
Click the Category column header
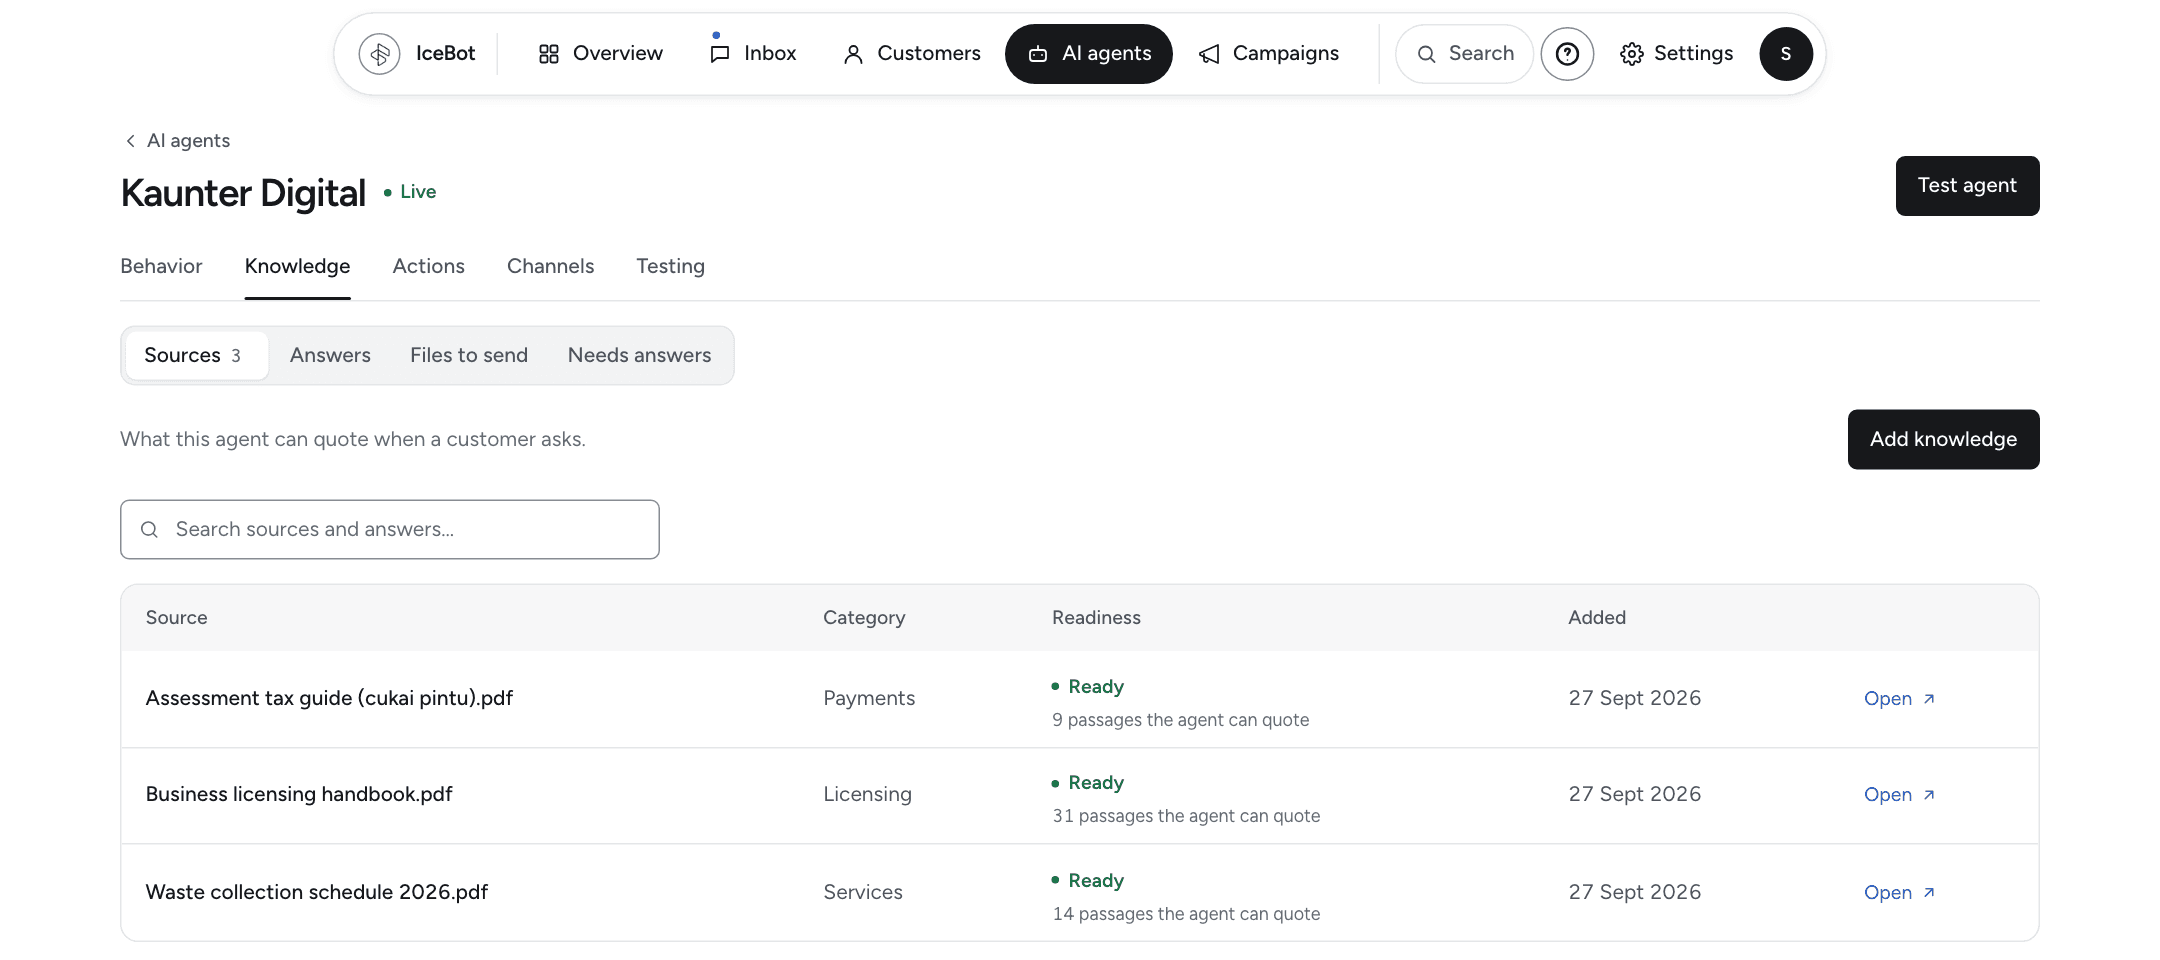(864, 618)
